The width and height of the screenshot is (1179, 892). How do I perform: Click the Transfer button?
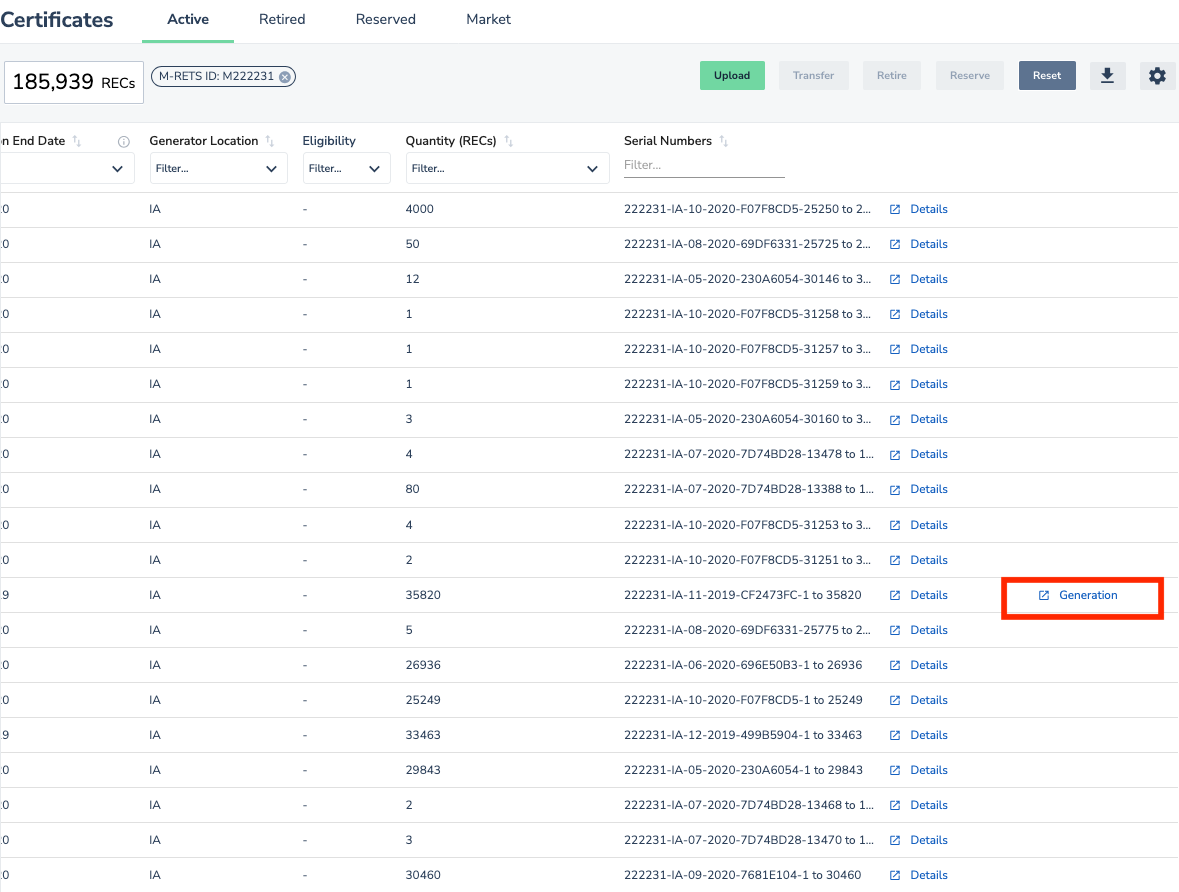point(814,75)
